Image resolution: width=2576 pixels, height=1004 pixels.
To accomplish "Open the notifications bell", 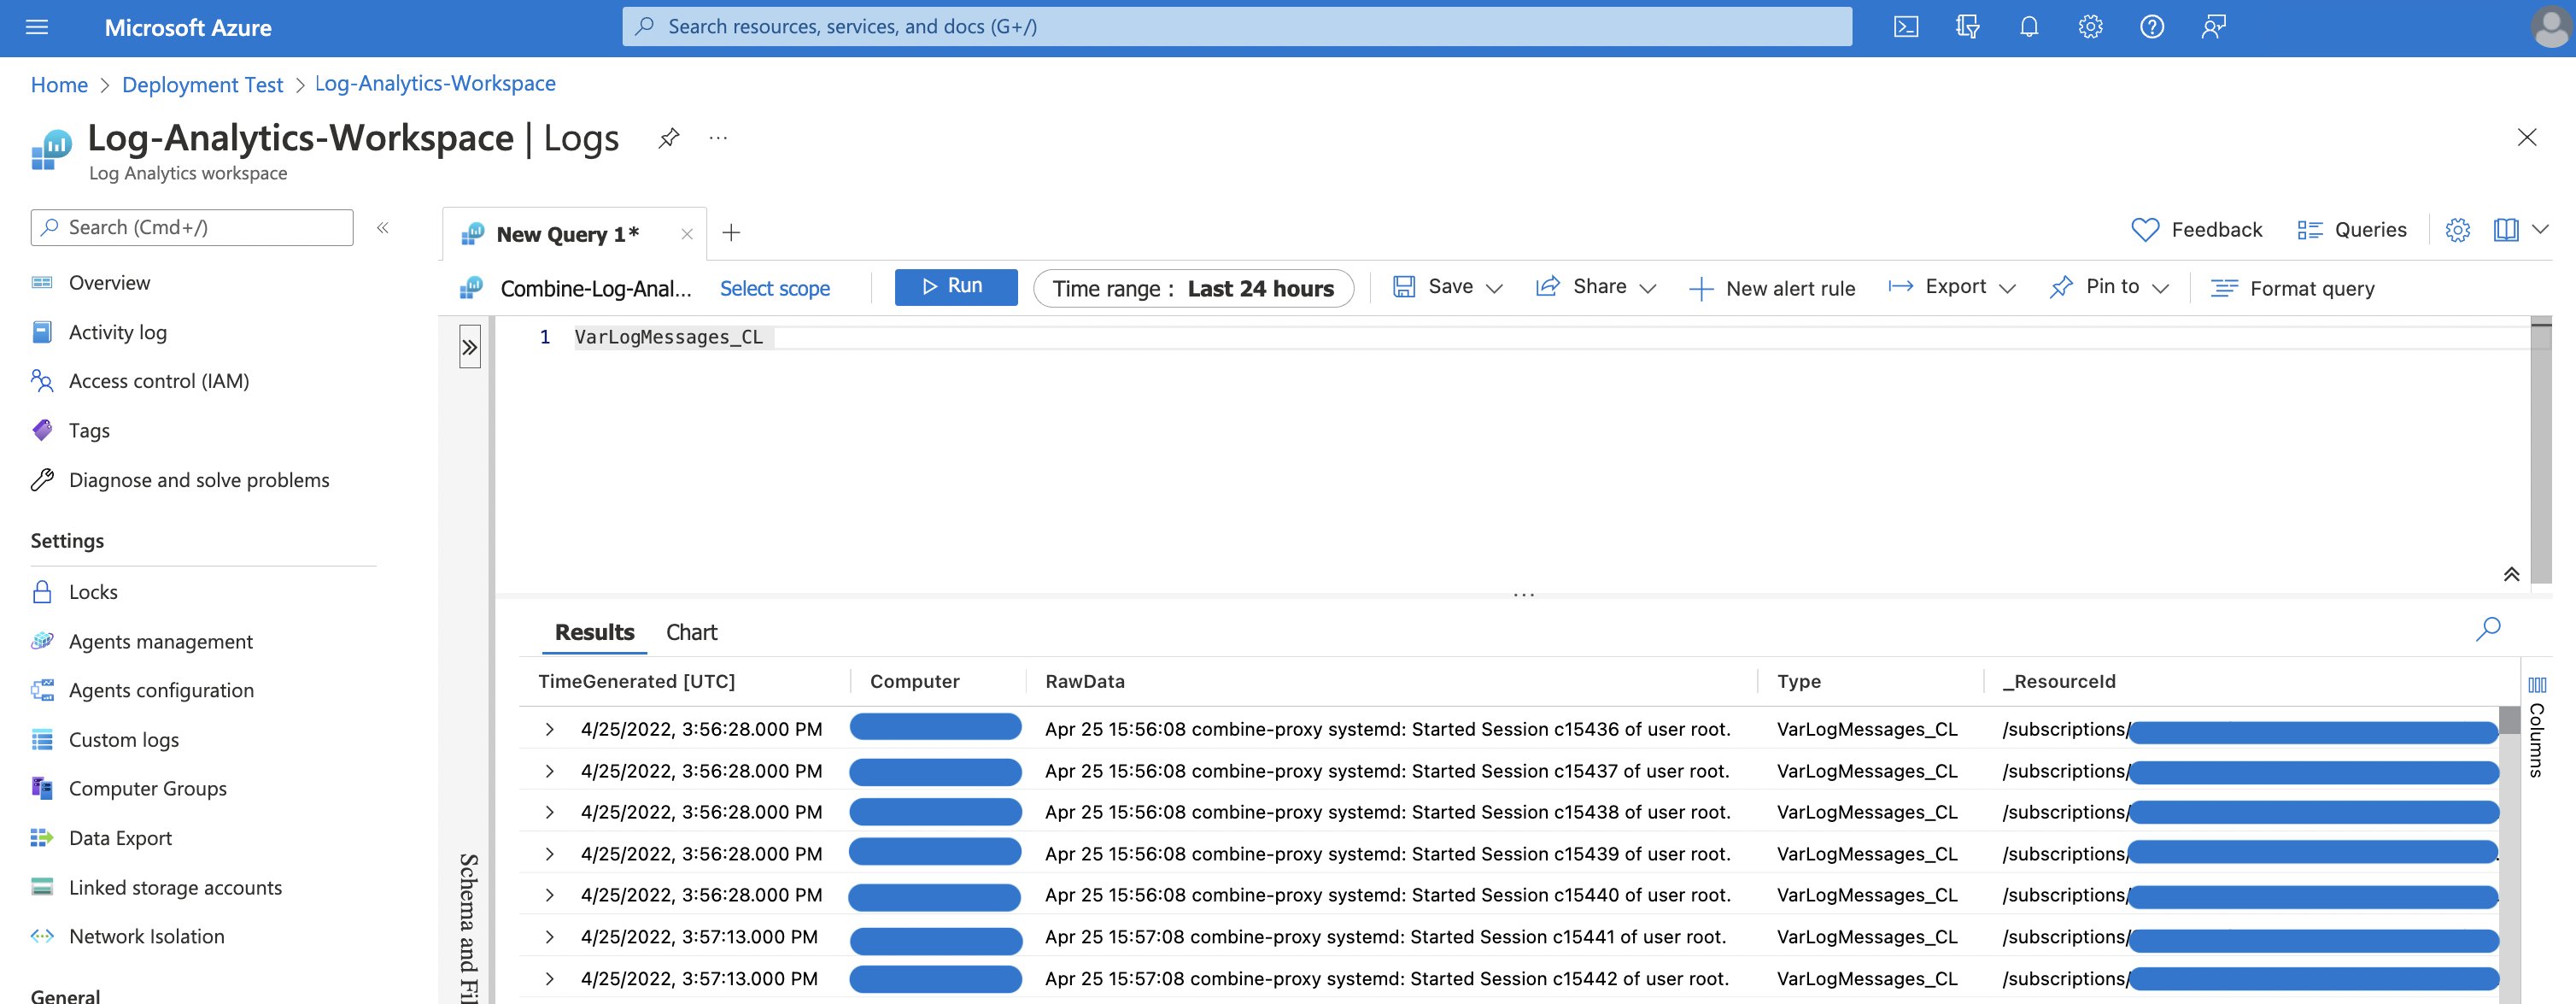I will point(2029,27).
